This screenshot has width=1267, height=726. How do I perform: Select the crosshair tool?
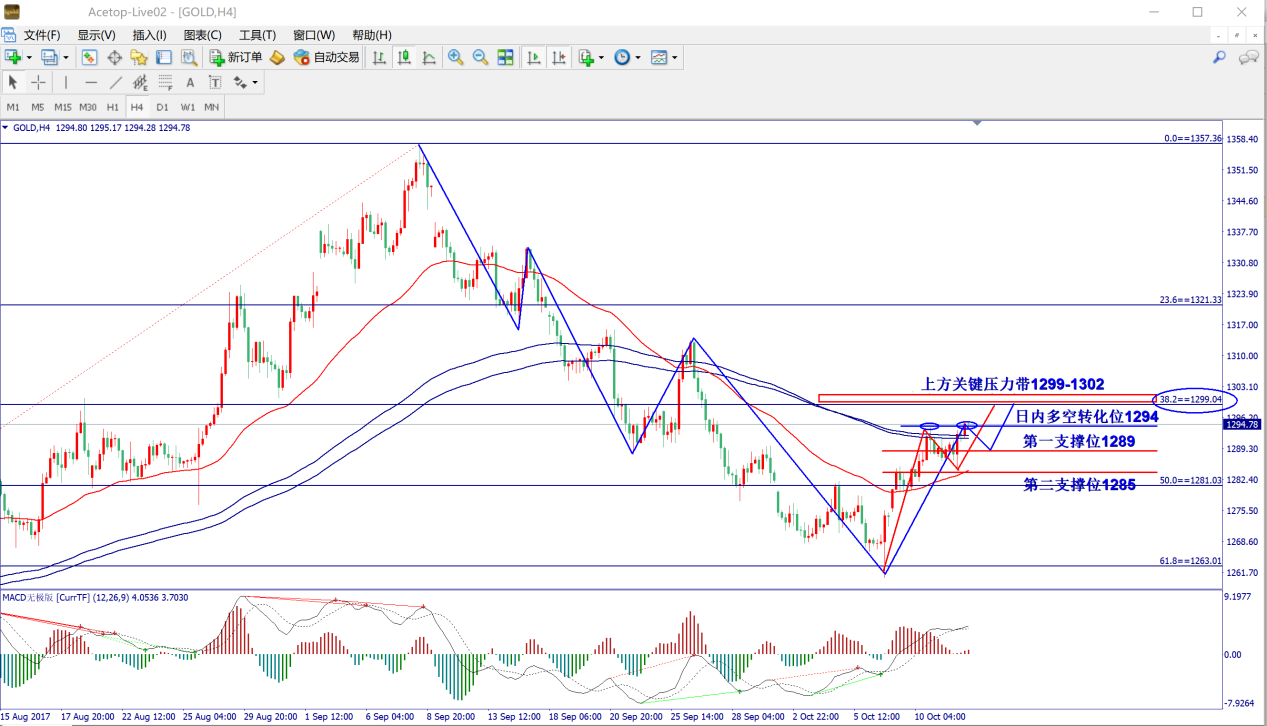point(38,82)
